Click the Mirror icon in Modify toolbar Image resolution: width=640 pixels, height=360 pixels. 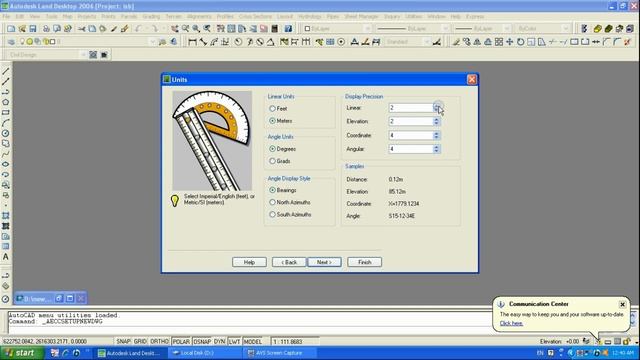coord(477,42)
